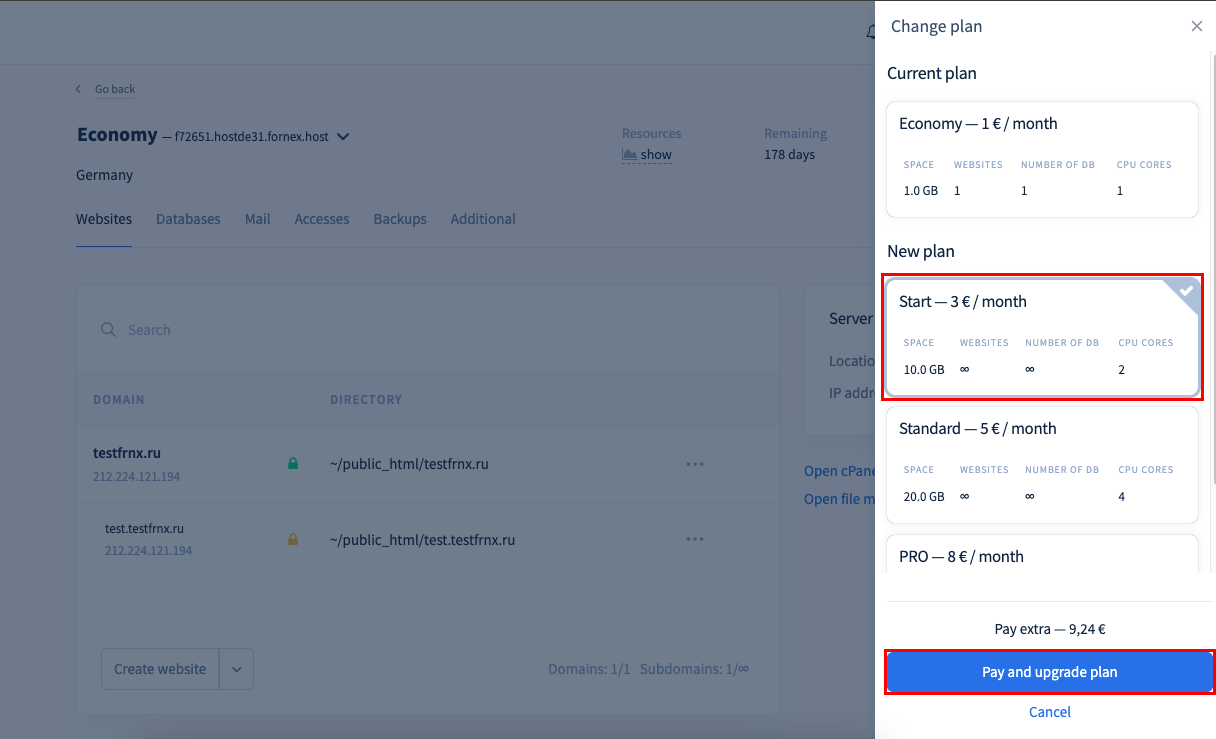The height and width of the screenshot is (739, 1216).
Task: Click the 10.0 GB space value for Start
Action: tap(924, 370)
